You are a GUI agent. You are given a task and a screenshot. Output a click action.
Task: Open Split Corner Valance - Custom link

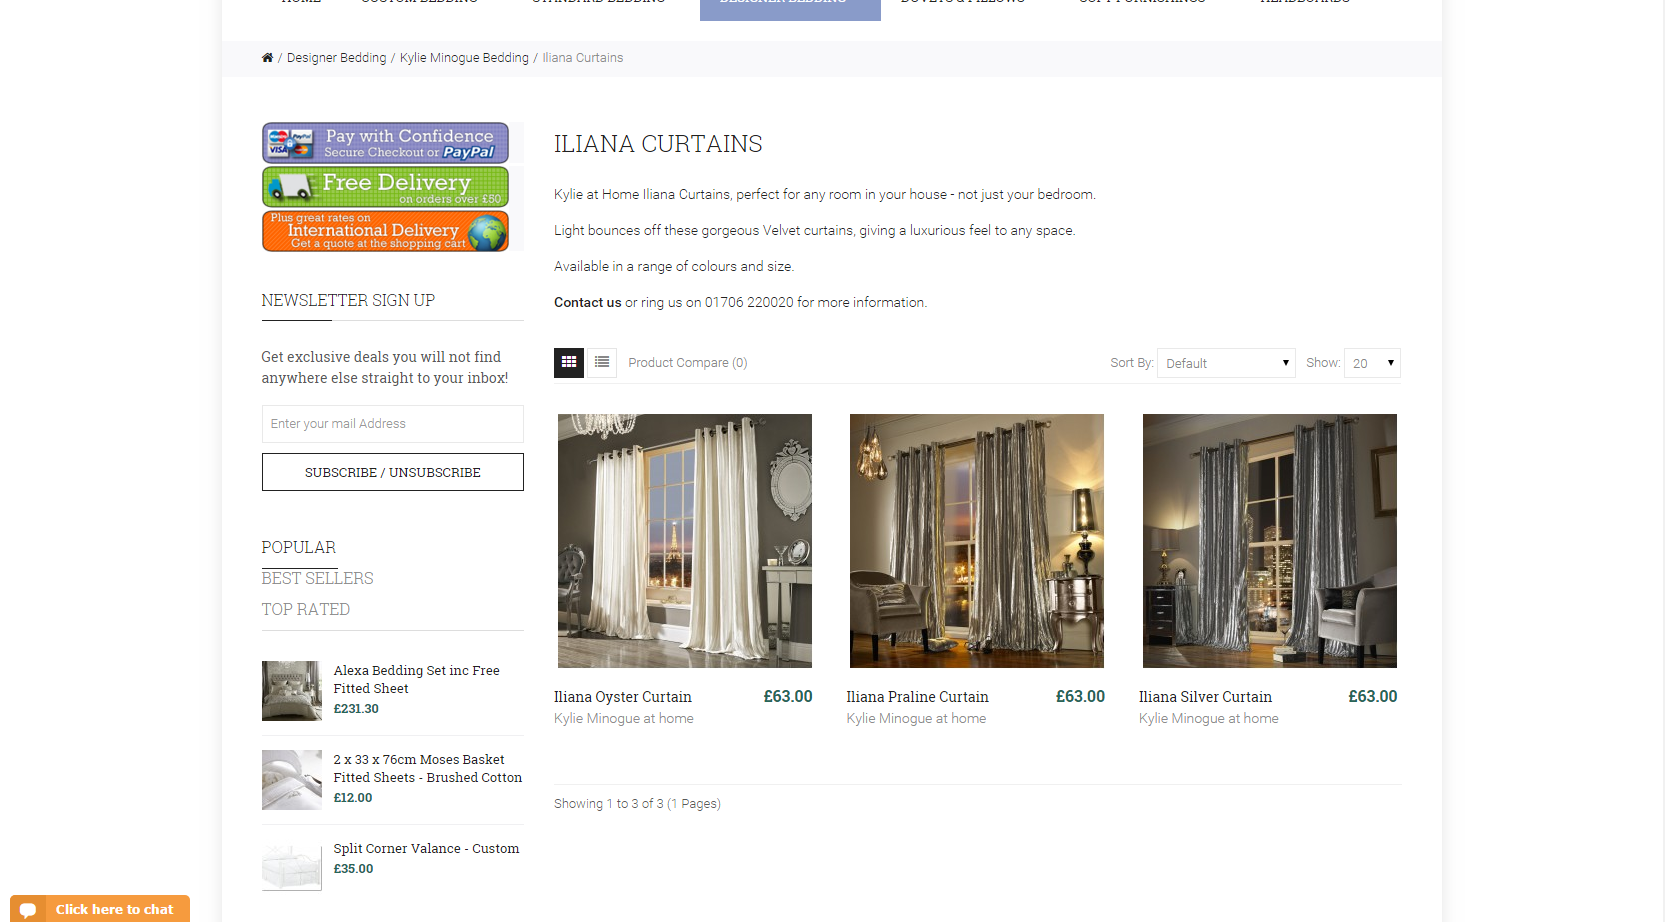point(426,849)
